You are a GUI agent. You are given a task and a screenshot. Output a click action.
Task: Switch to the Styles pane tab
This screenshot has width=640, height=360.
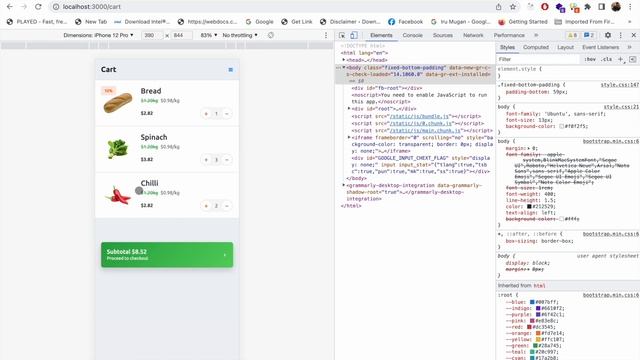[507, 47]
